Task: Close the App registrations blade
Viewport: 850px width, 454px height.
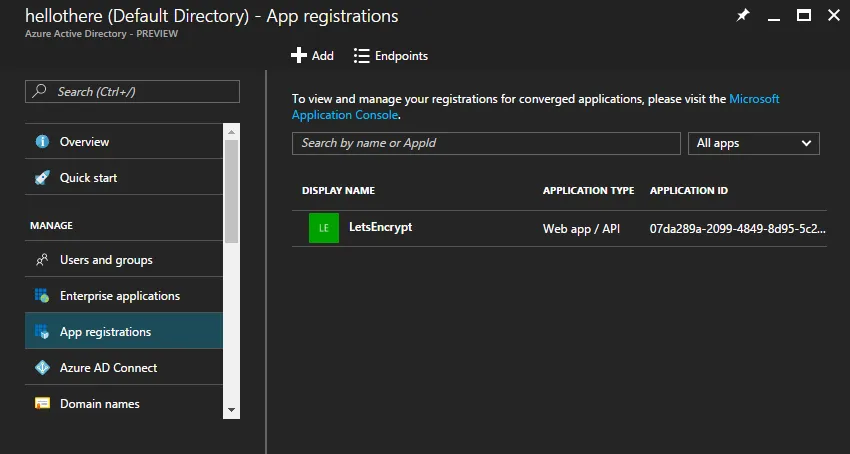Action: point(834,16)
